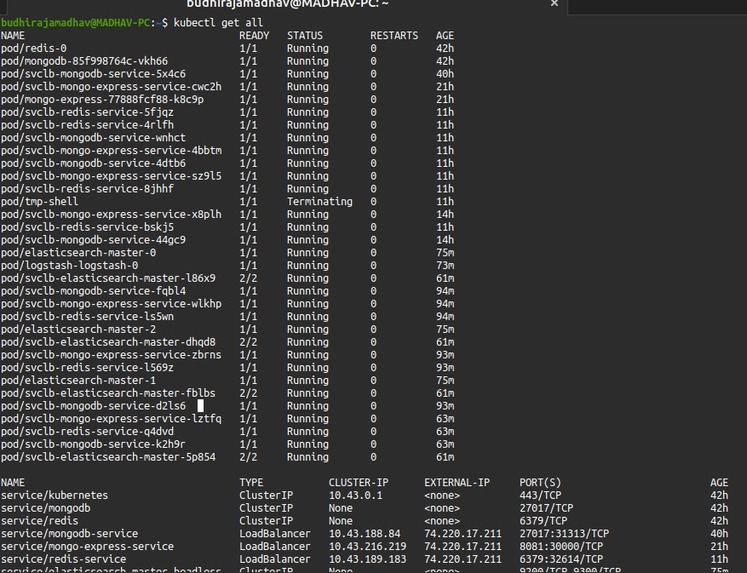Close the budhirajamadhav@MADHAV-PC terminal tab
Screen dimensions: 747x573
tap(554, 3)
